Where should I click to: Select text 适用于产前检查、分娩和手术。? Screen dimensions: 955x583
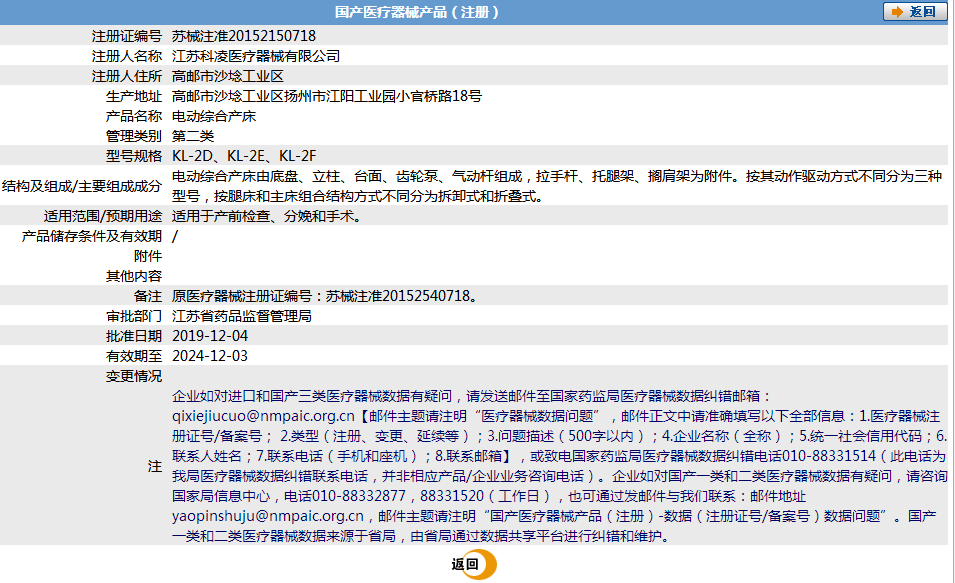click(x=267, y=216)
